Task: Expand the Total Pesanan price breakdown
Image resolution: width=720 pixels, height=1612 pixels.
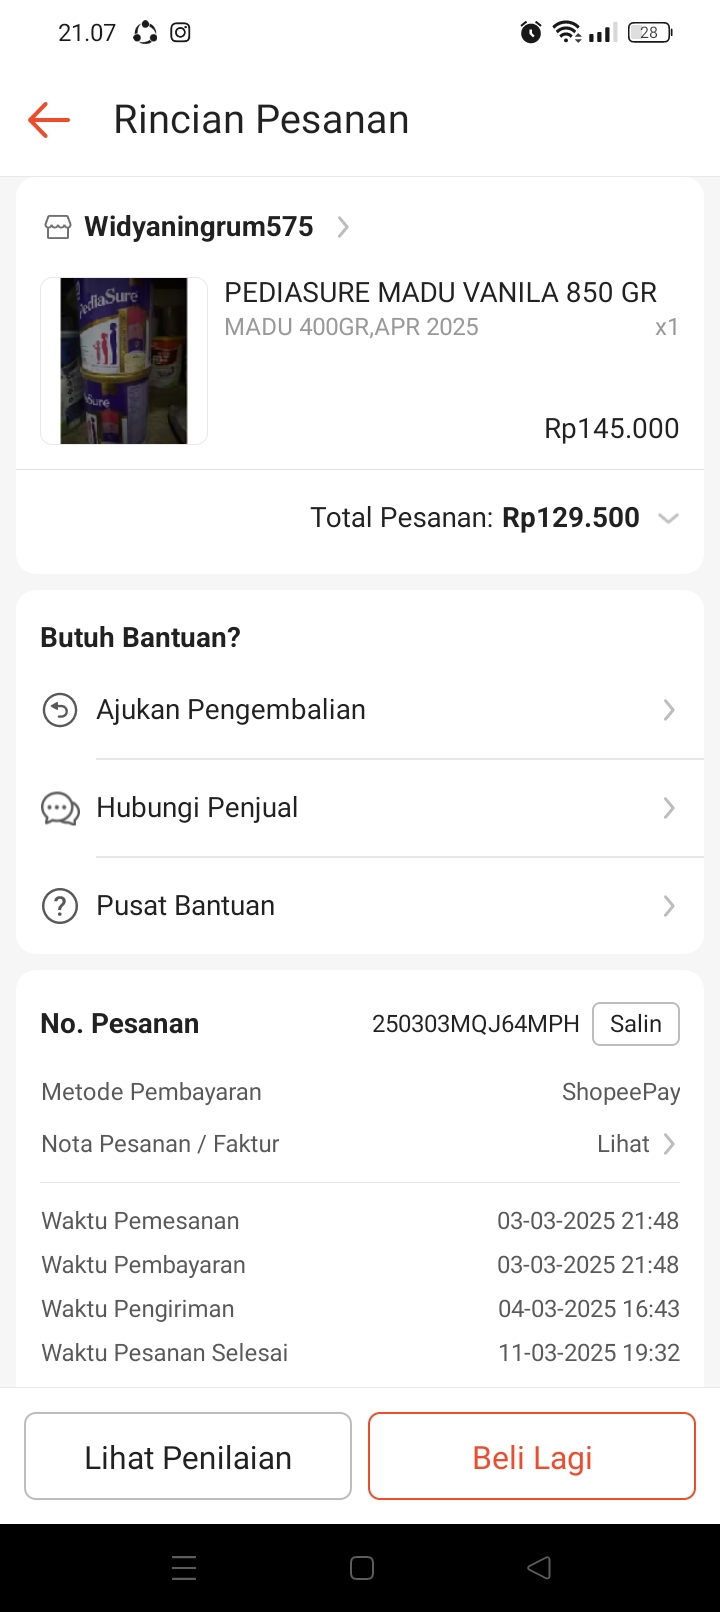Action: [668, 518]
